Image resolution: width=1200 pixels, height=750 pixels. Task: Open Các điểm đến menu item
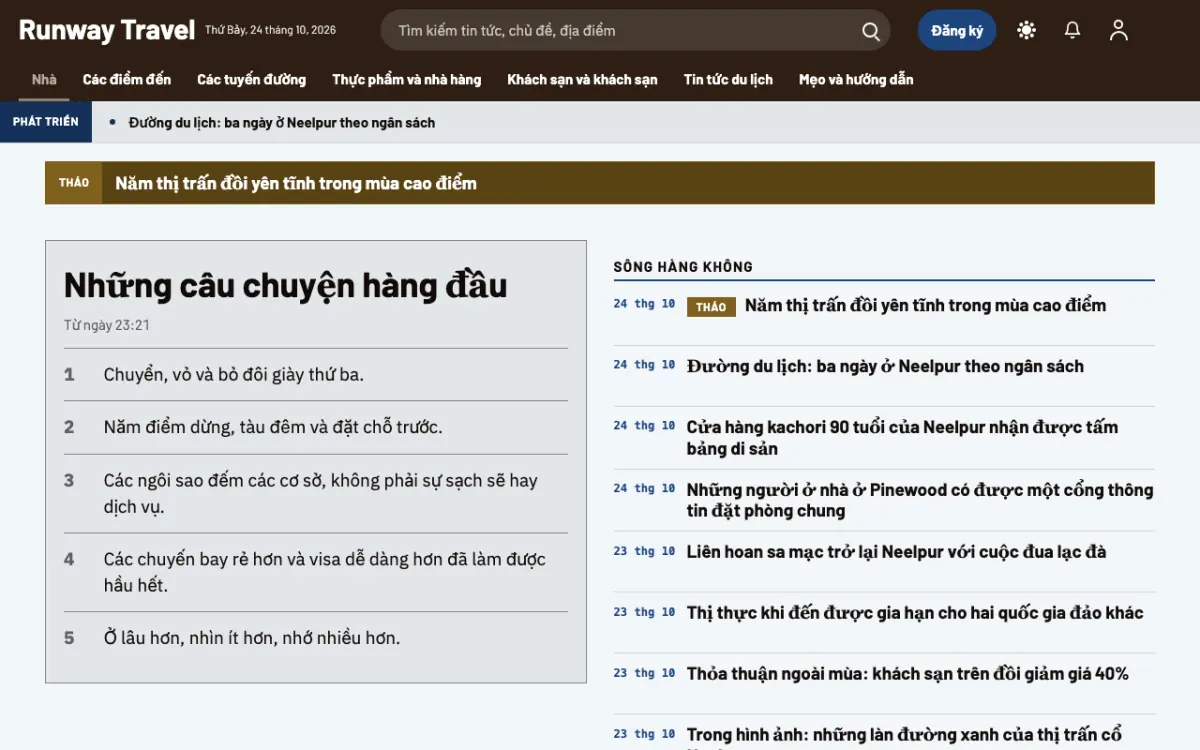point(127,80)
